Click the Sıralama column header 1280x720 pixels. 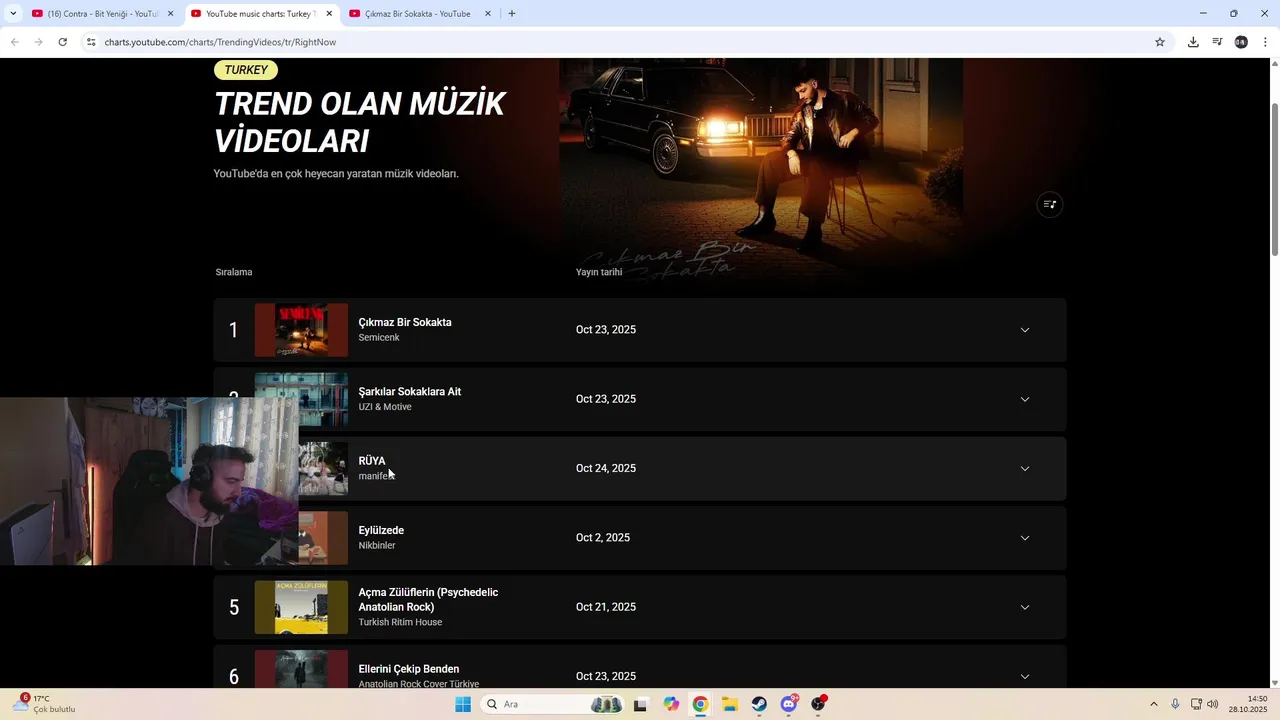coord(234,272)
